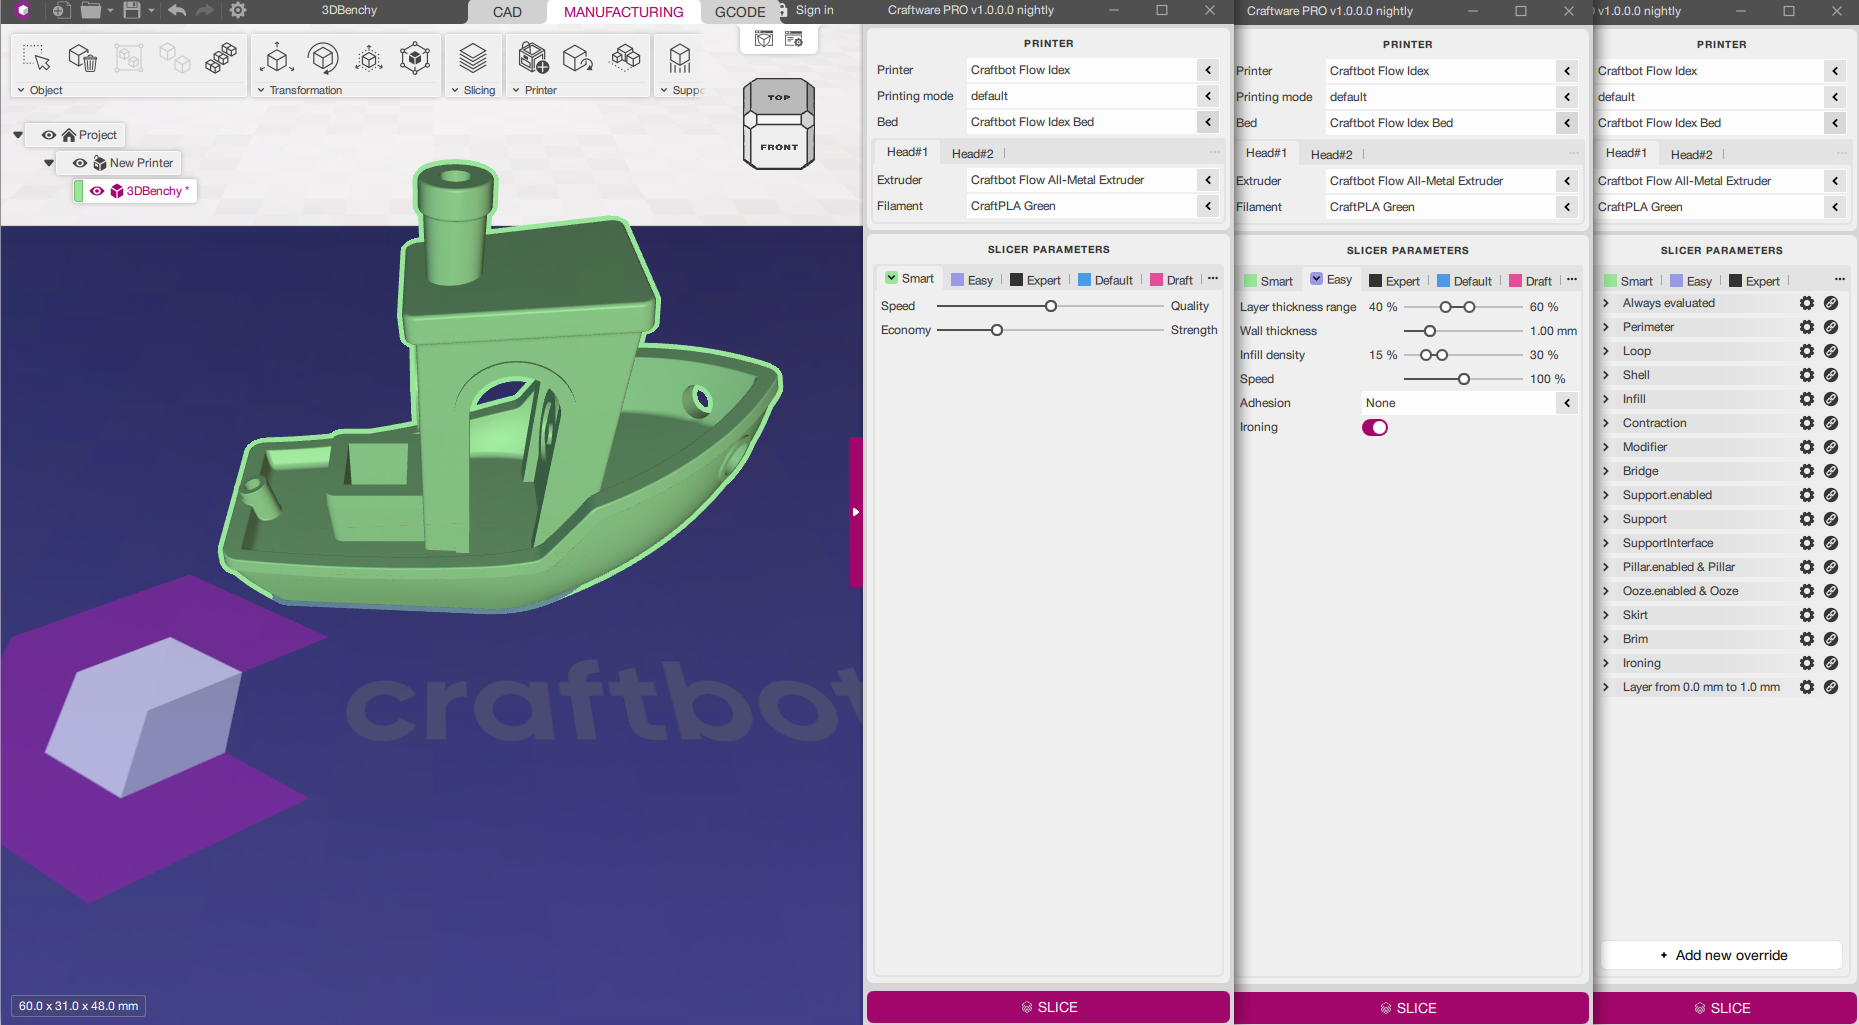The width and height of the screenshot is (1859, 1025).
Task: Click the Slicing layers icon
Action: click(x=473, y=58)
